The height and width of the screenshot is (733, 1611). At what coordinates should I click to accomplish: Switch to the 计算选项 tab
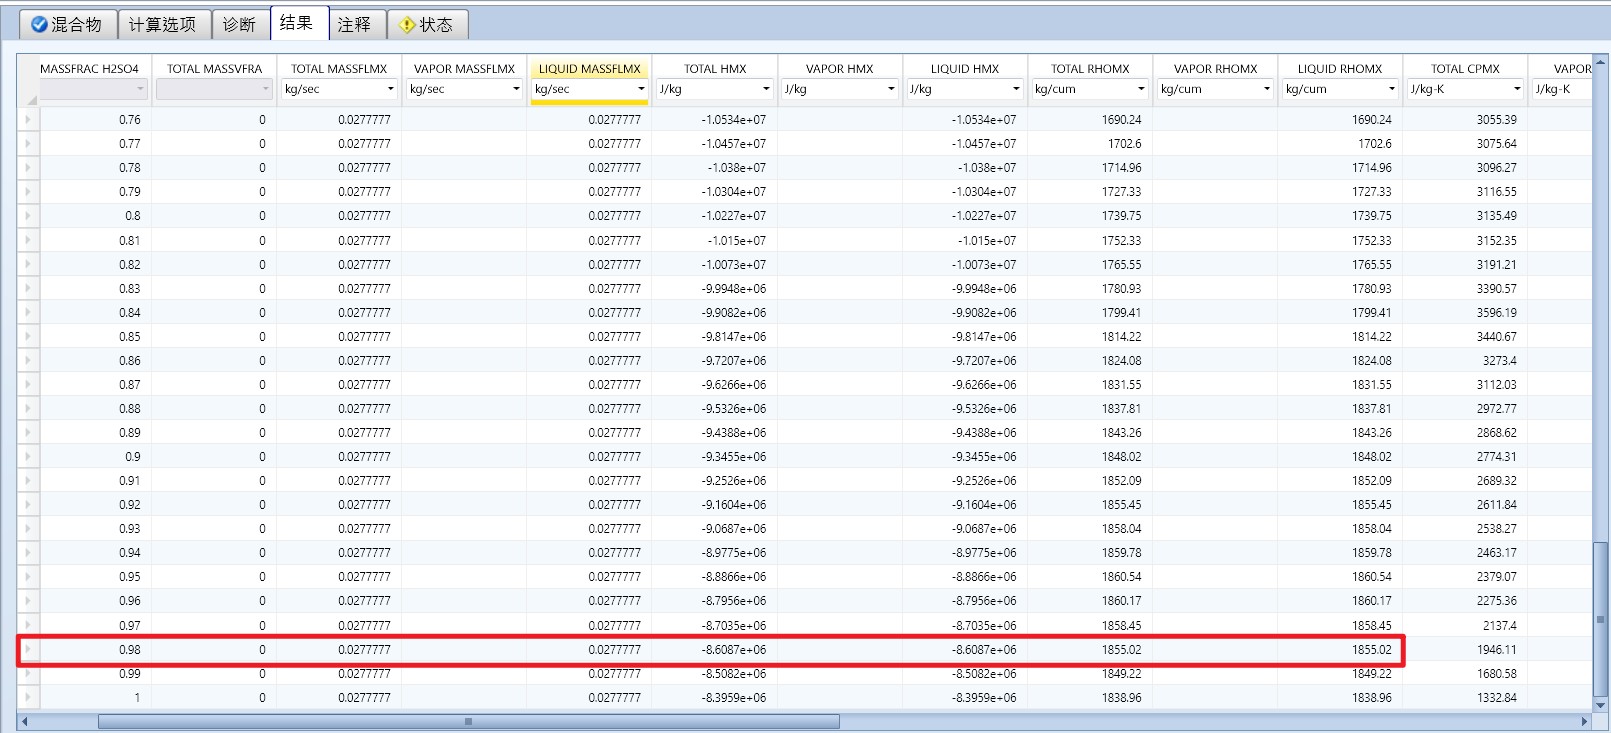click(x=164, y=24)
